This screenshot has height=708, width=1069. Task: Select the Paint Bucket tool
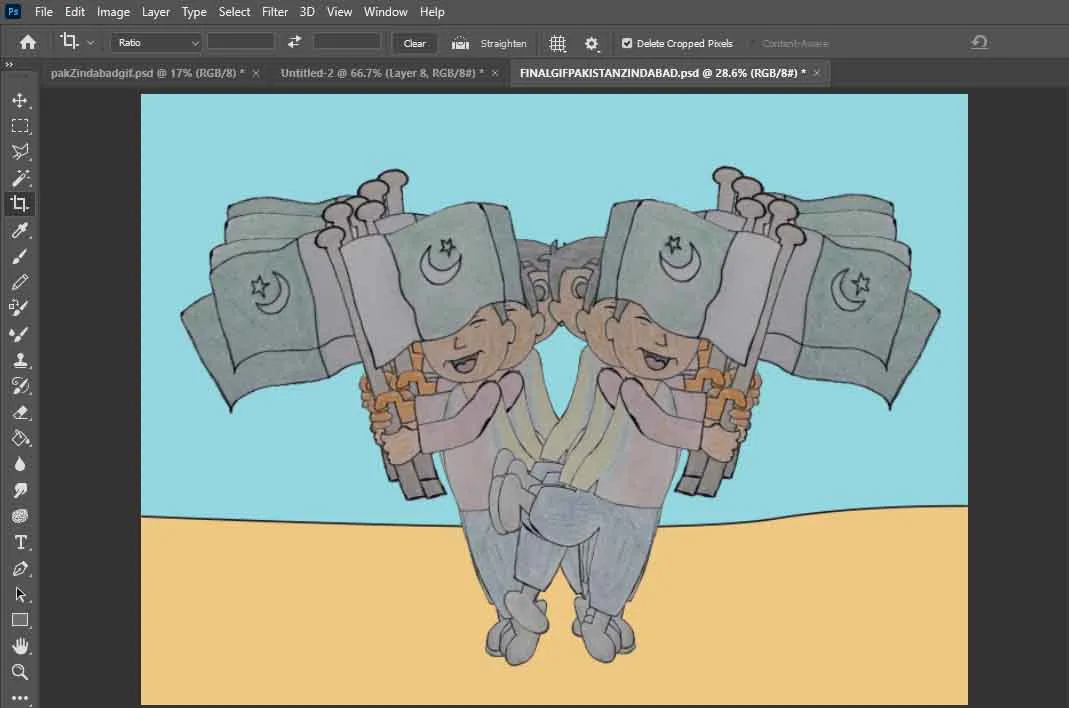pyautogui.click(x=20, y=438)
